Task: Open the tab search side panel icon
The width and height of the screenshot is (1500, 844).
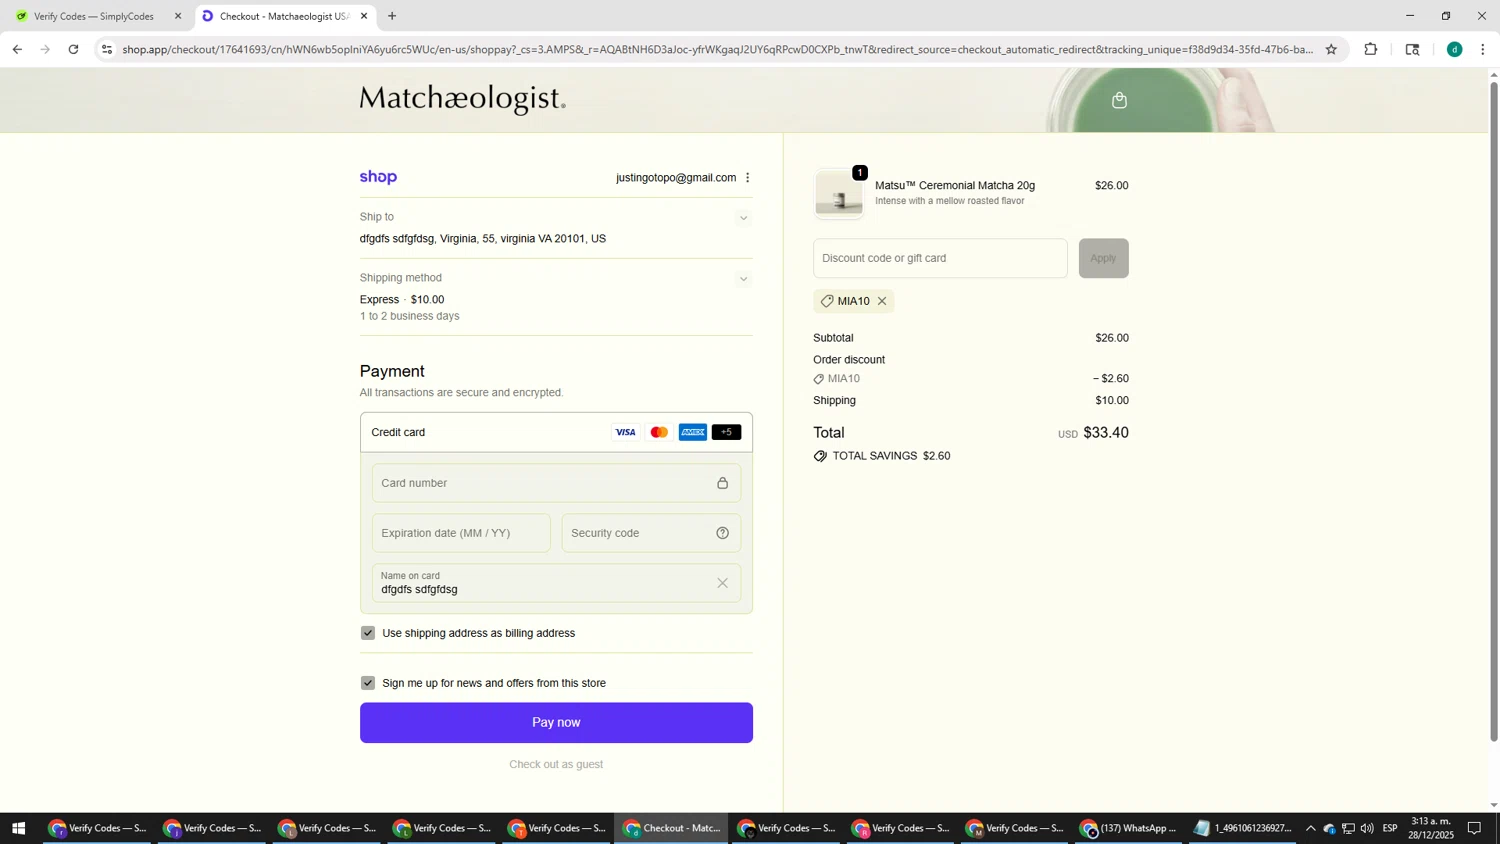Action: pyautogui.click(x=1412, y=49)
